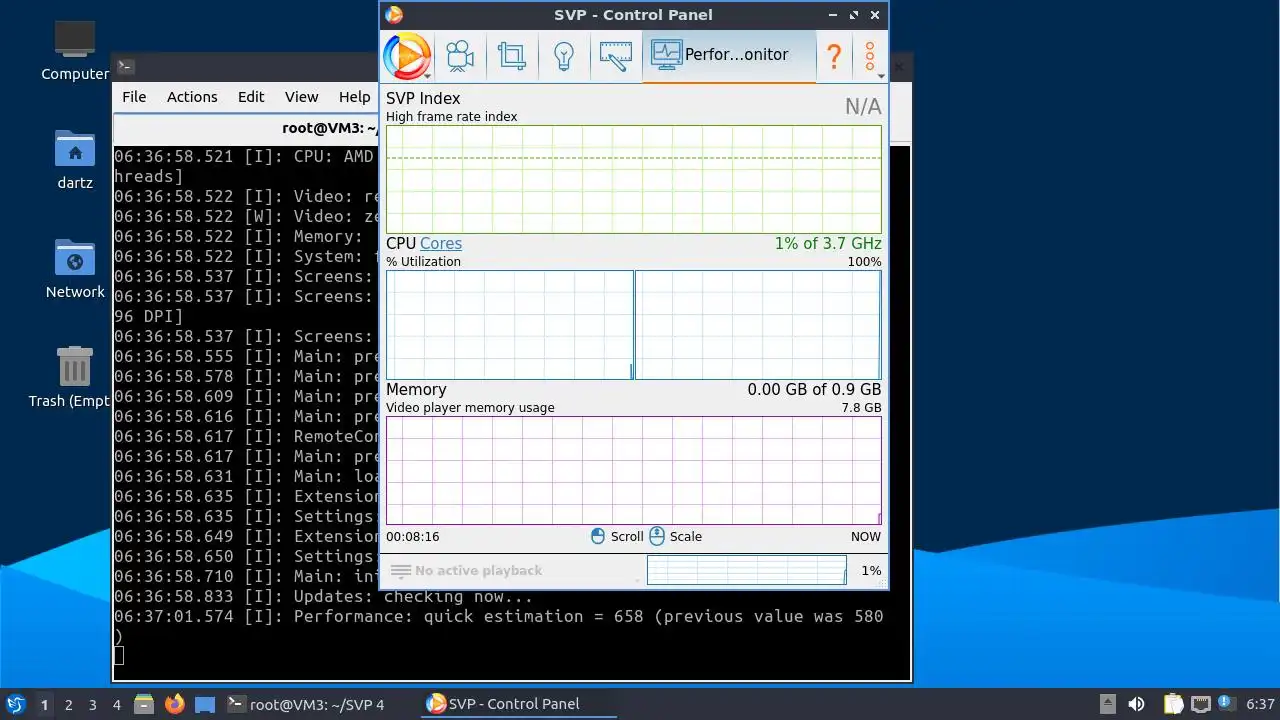Open the Edit menu in terminal window
This screenshot has height=720, width=1280.
click(x=251, y=97)
